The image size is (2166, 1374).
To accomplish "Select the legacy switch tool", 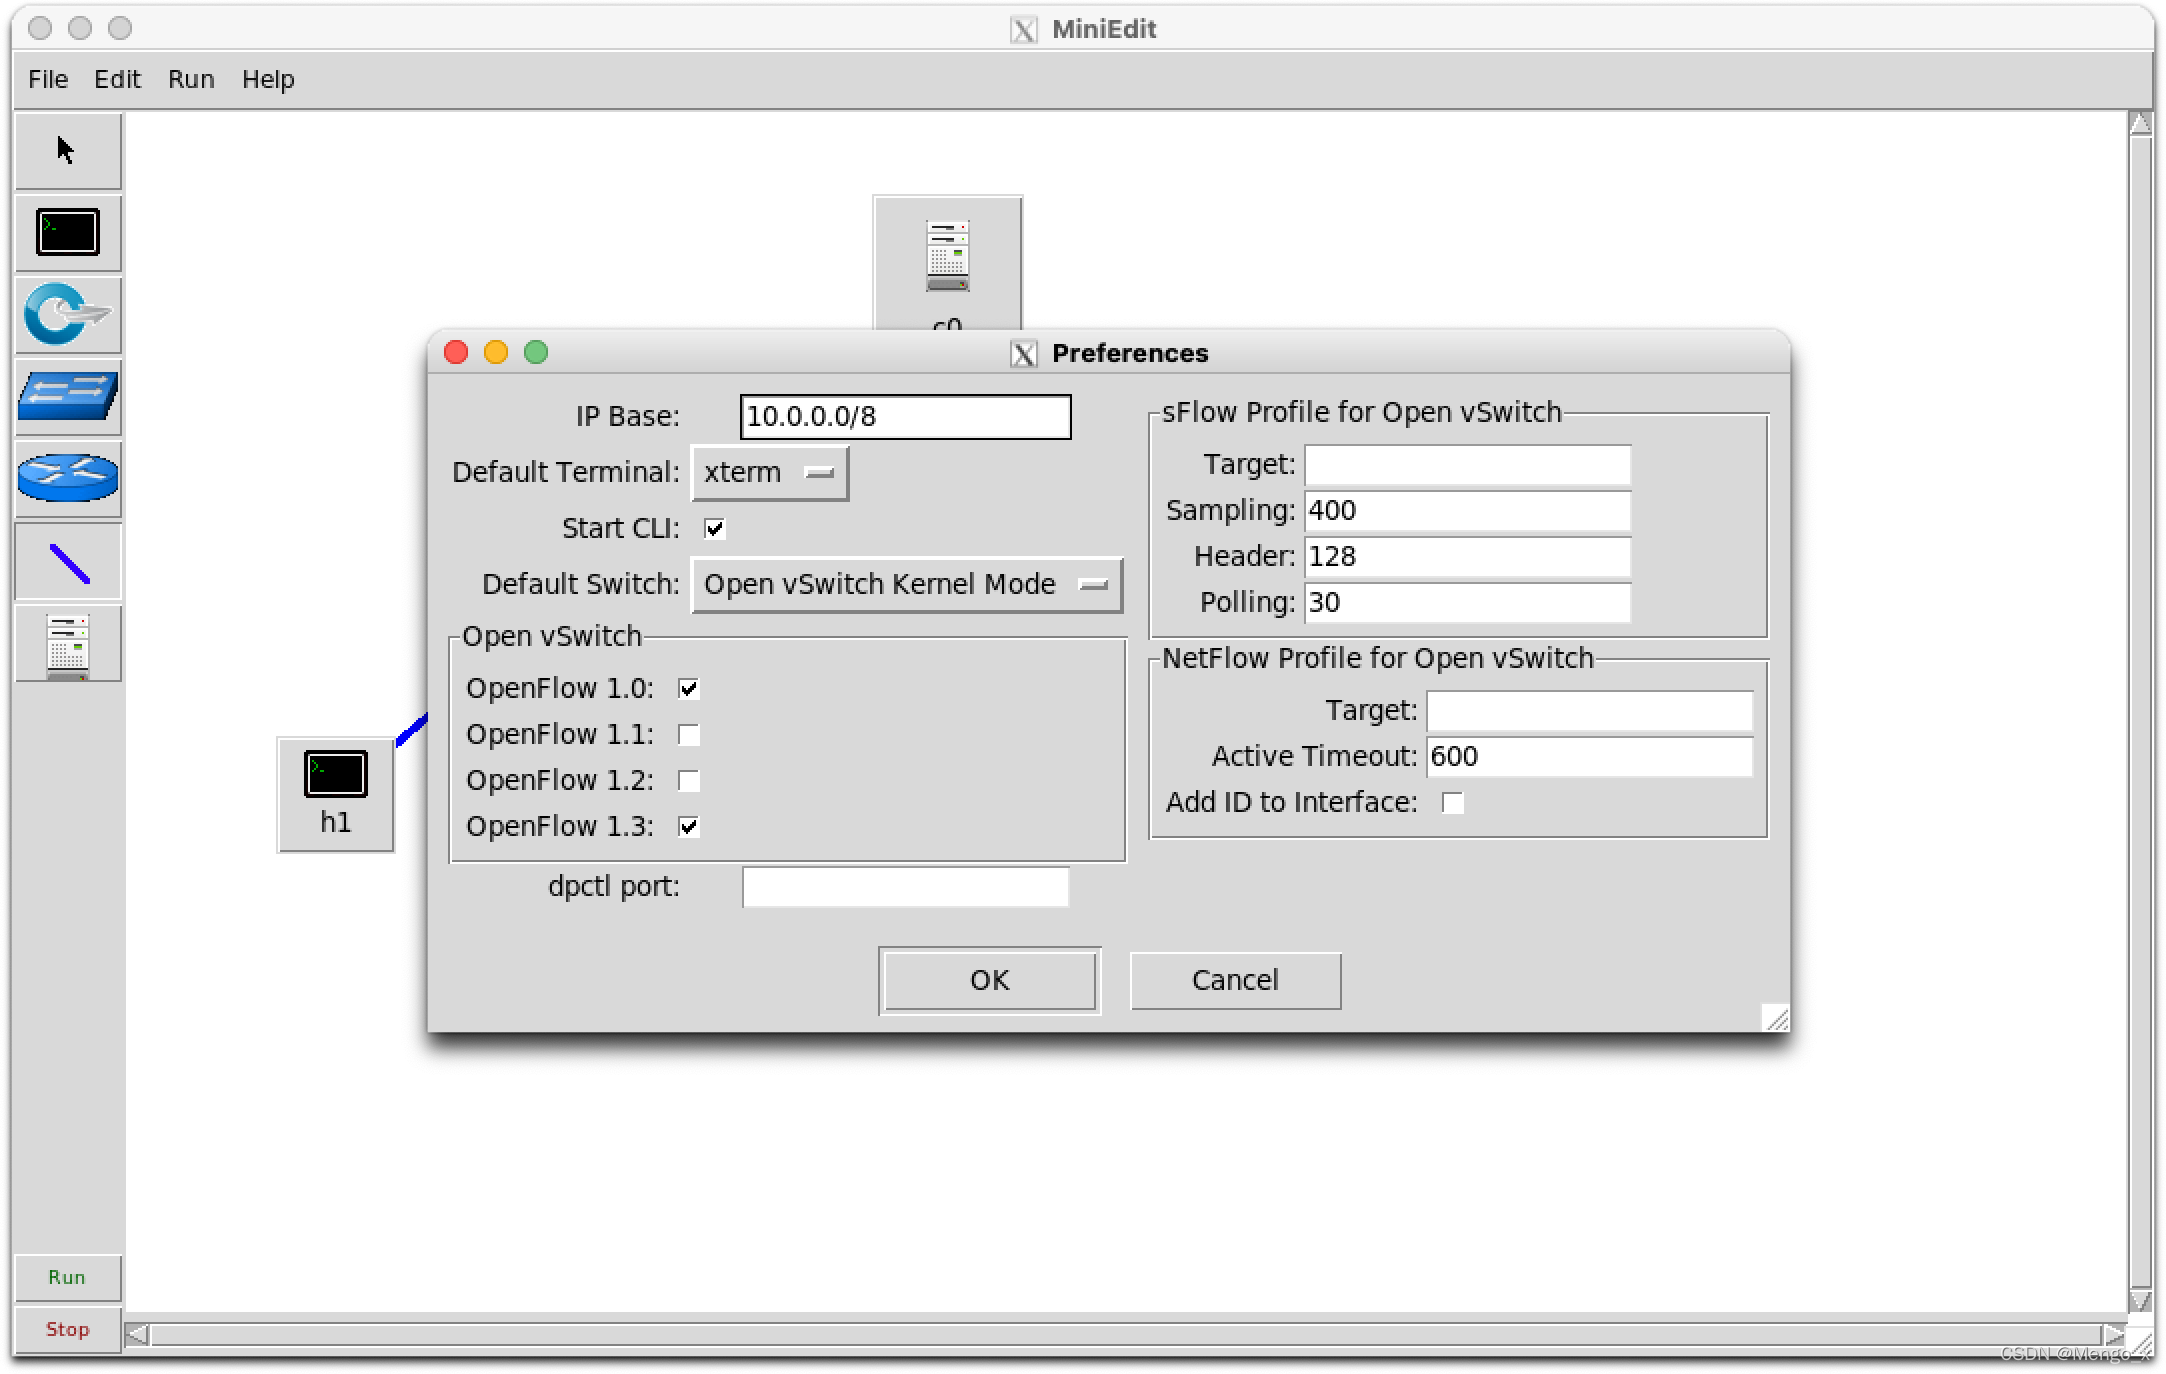I will [x=67, y=397].
